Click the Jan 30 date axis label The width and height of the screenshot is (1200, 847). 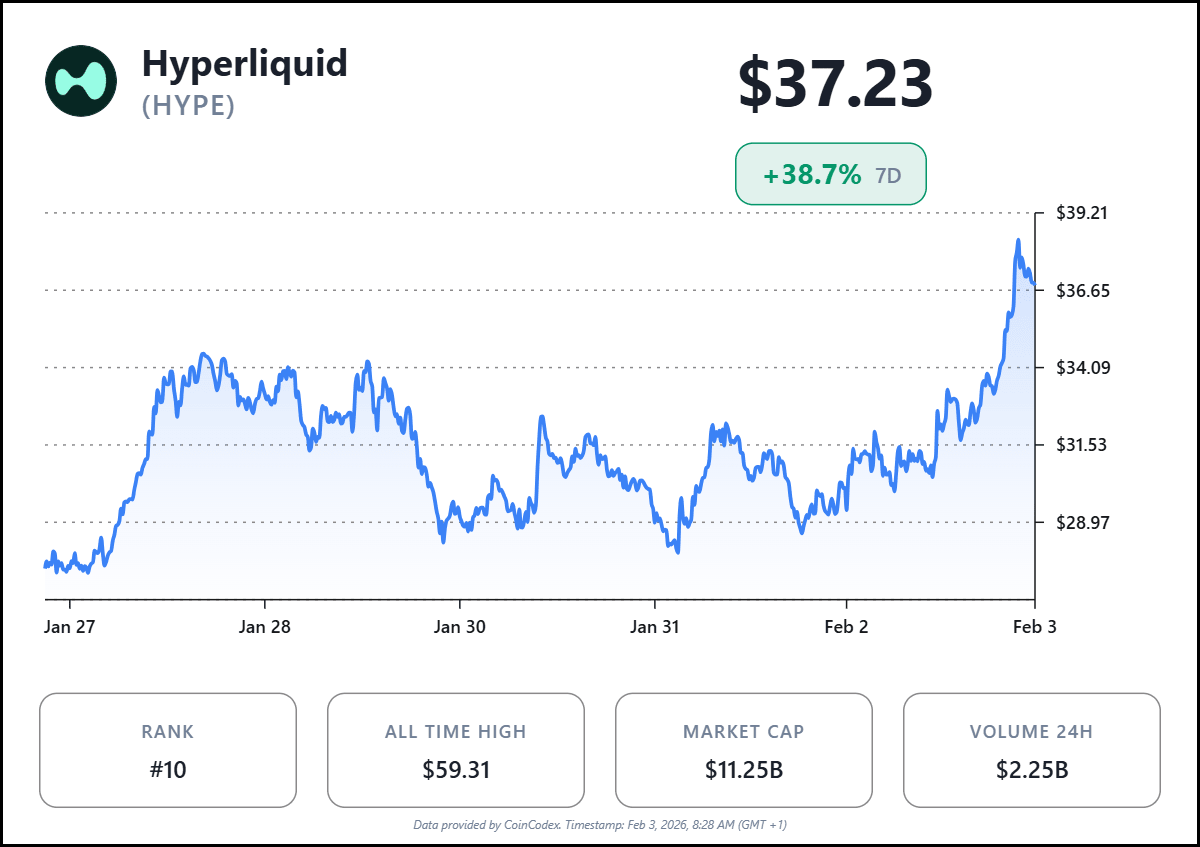coord(460,627)
